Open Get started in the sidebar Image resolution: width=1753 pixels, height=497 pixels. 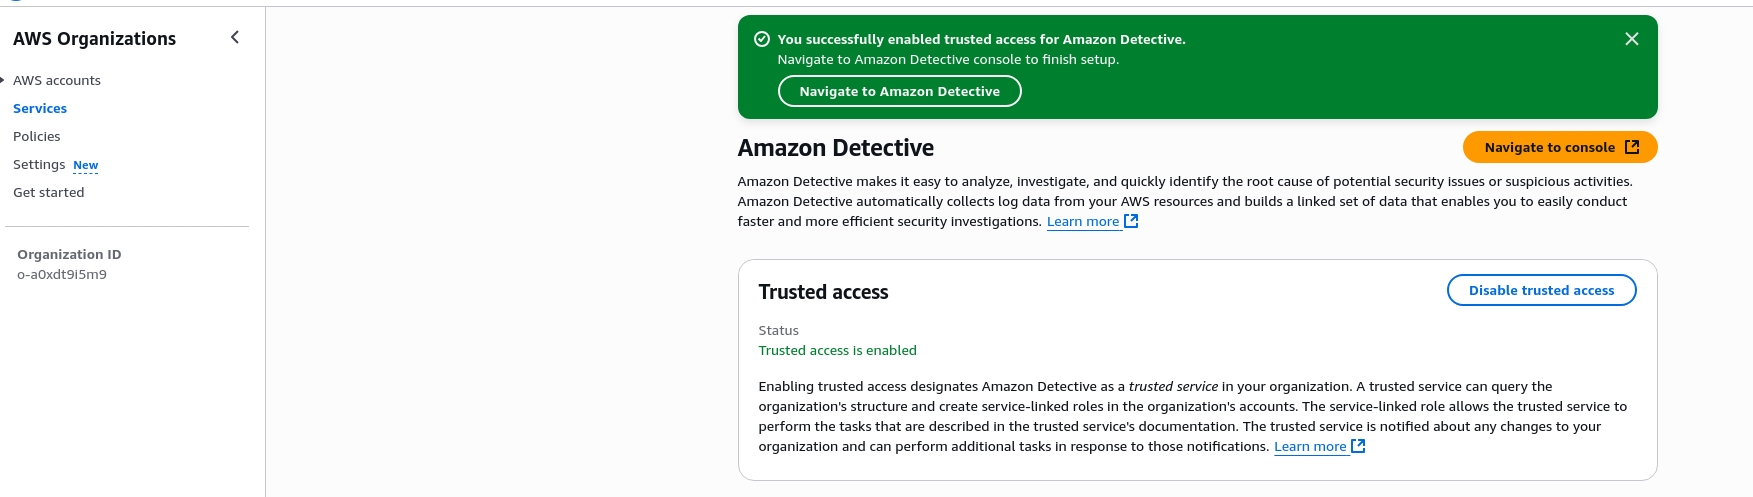click(49, 192)
